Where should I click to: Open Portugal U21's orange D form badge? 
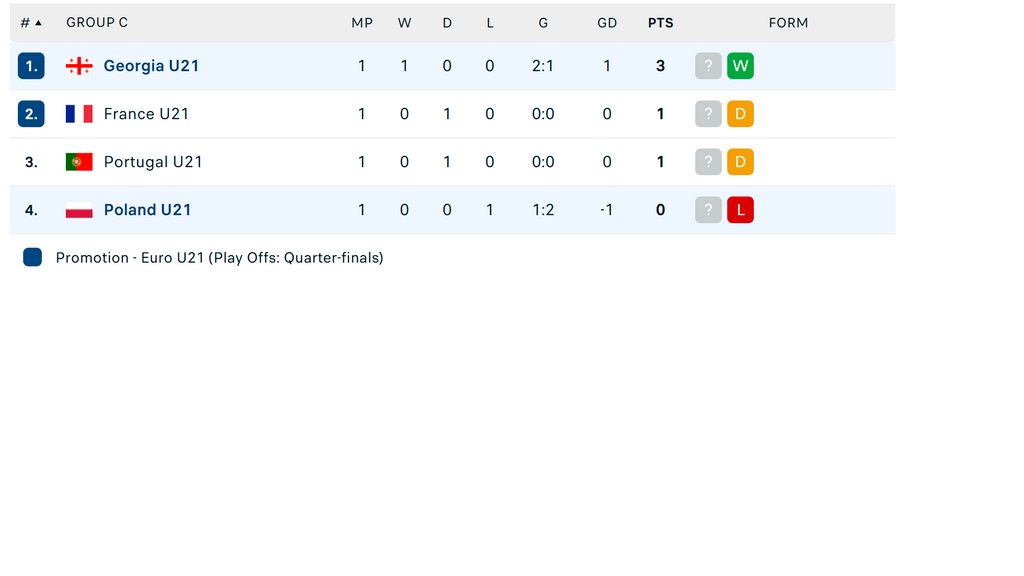[x=740, y=162]
